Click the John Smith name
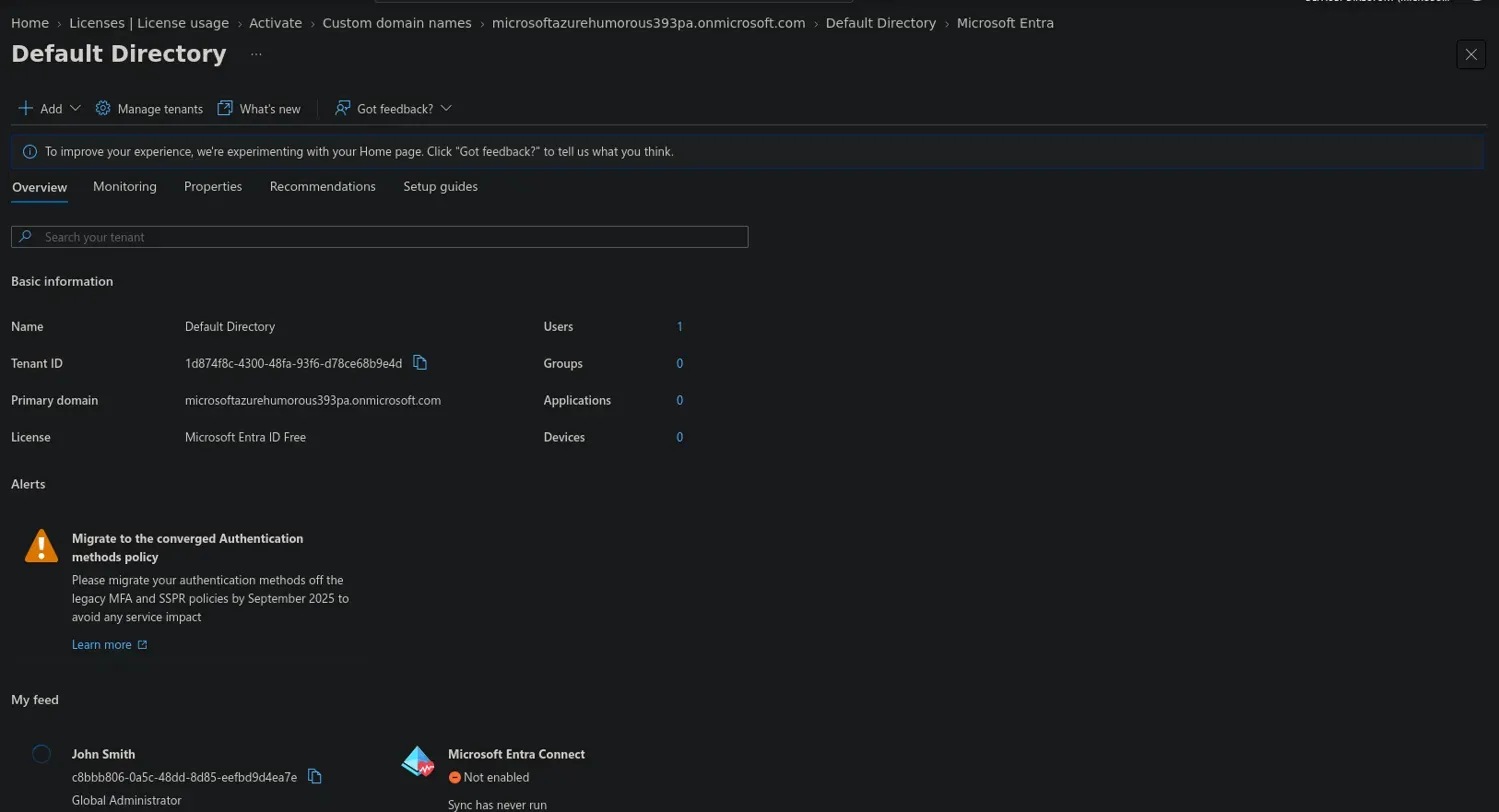The image size is (1499, 812). (103, 754)
